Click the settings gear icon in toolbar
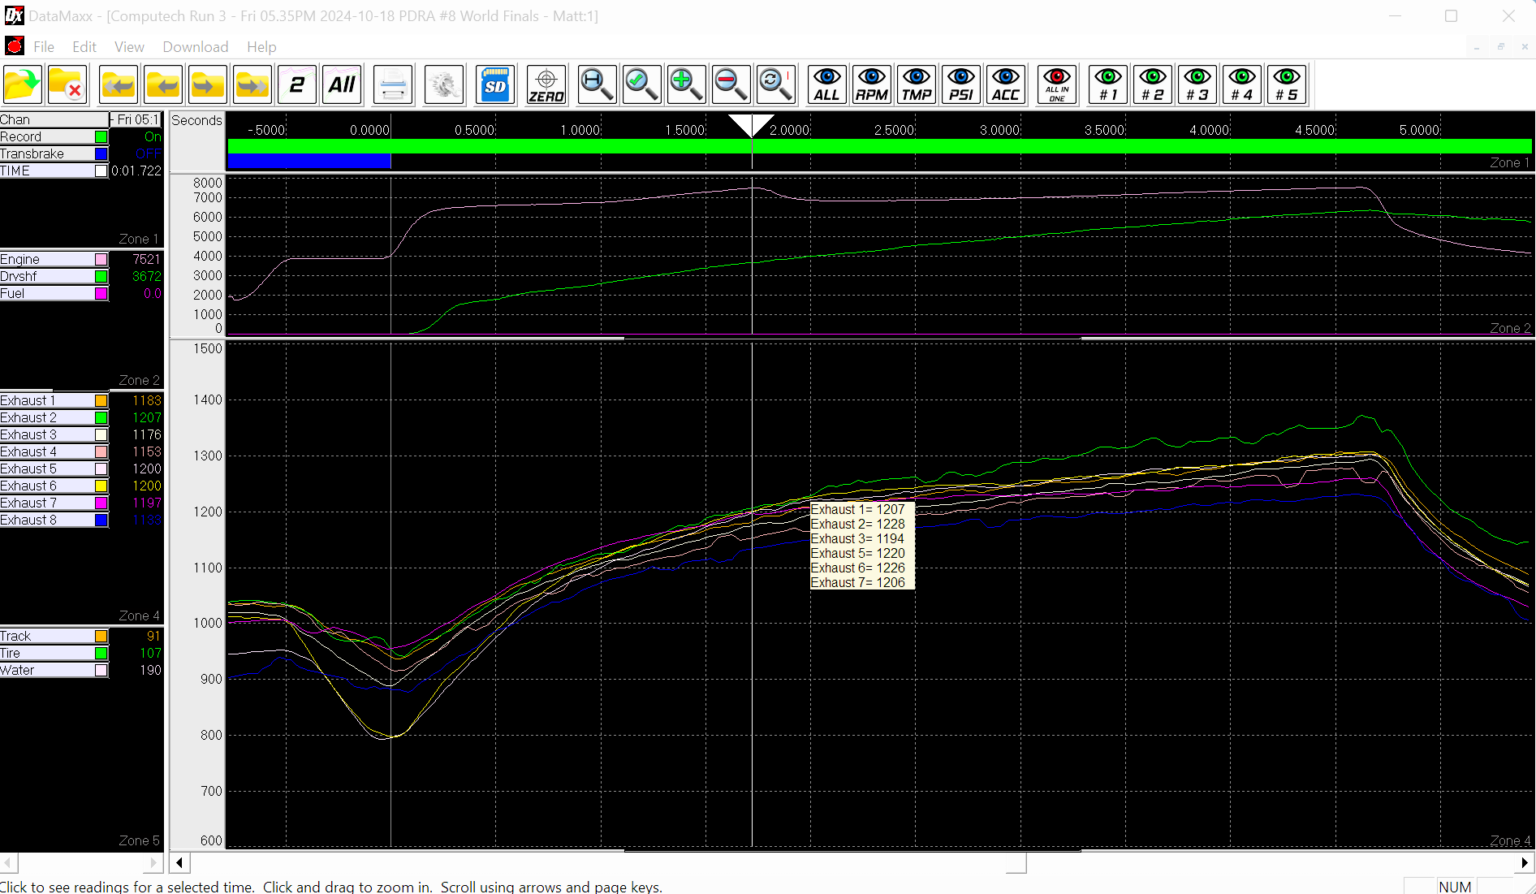1536x894 pixels. pos(444,85)
